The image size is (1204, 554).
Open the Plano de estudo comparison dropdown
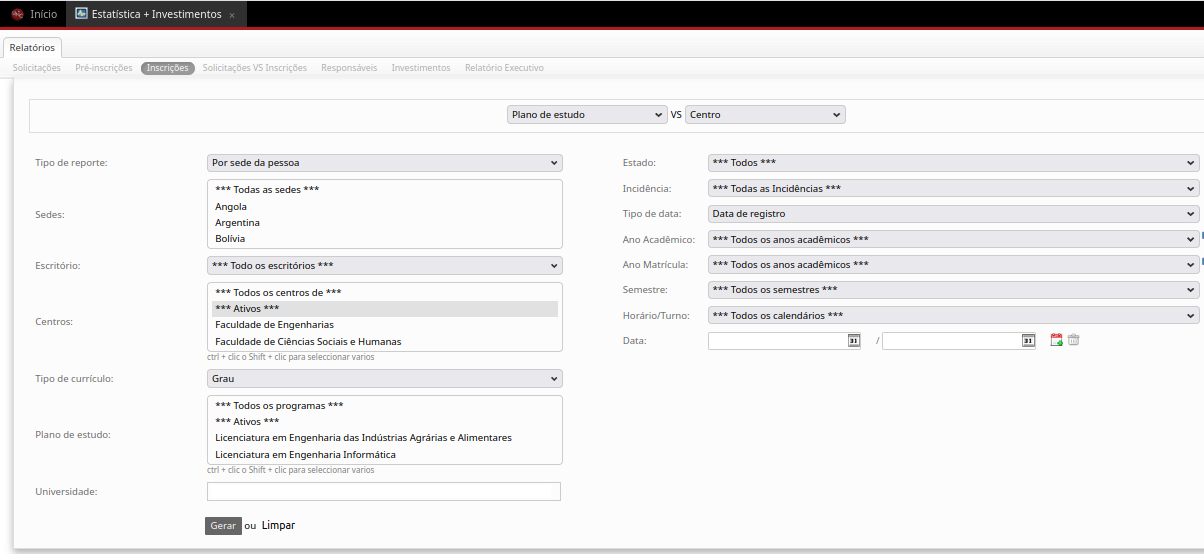tap(586, 115)
